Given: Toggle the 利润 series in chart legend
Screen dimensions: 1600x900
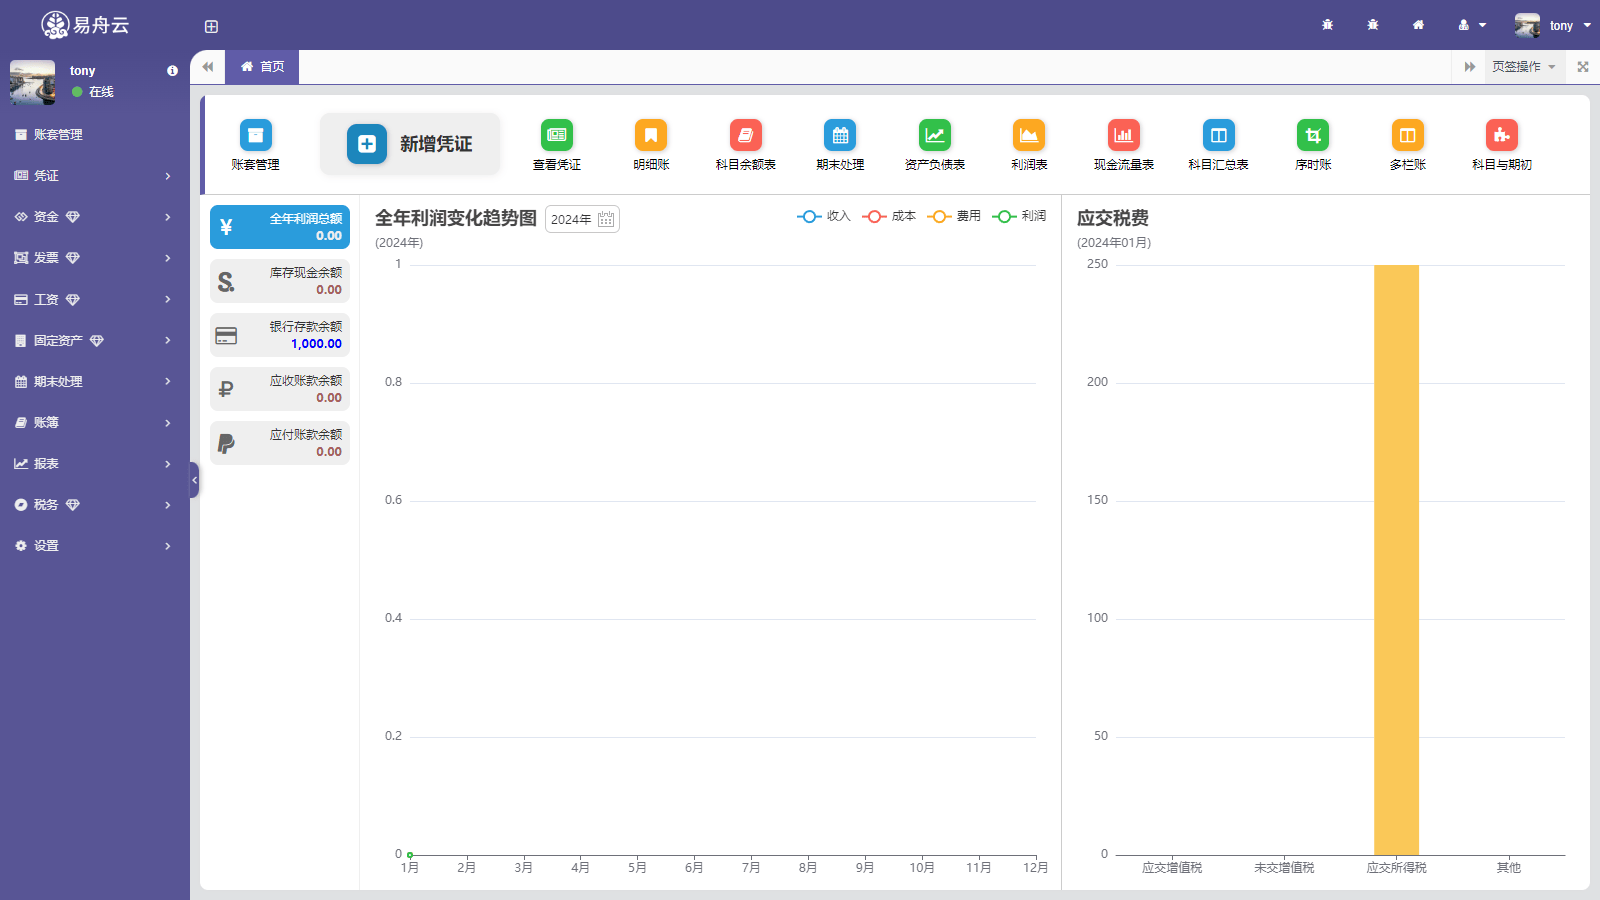Looking at the screenshot, I should (x=1019, y=216).
